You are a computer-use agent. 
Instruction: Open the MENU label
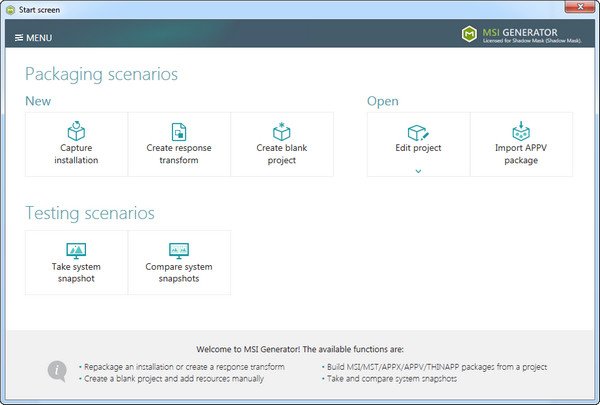coord(39,38)
